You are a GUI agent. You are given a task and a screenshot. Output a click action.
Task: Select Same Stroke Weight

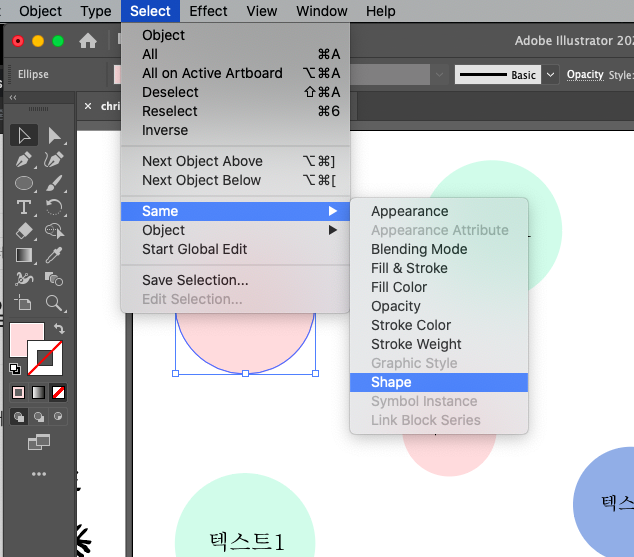(439, 344)
